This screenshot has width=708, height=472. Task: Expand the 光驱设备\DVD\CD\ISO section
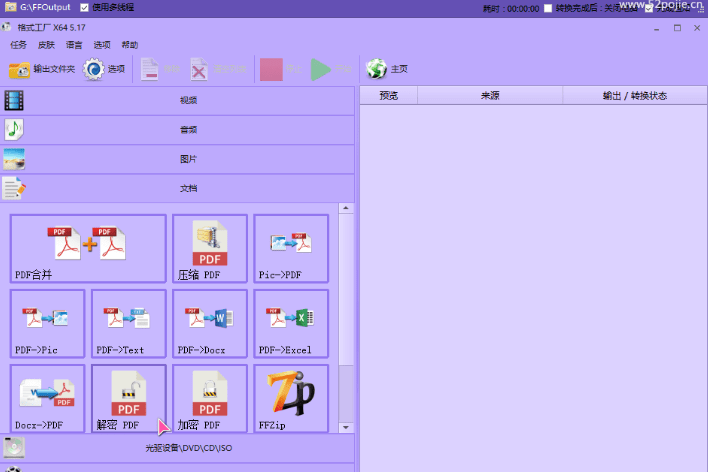tap(178, 449)
